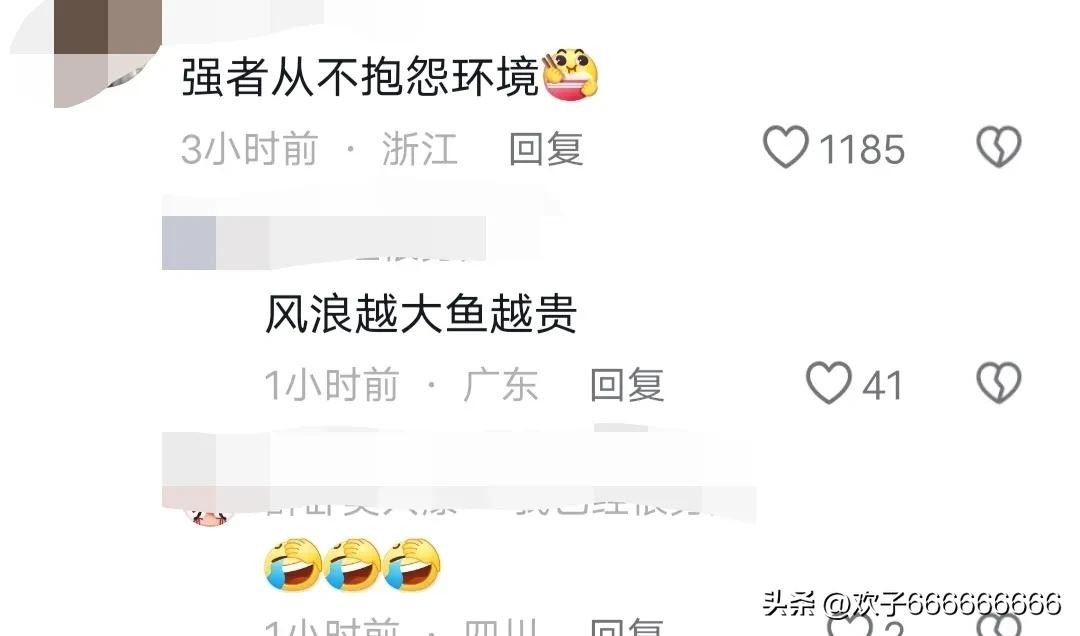Tap the 1185 like count
This screenshot has height=636, width=1080.
coord(862,149)
